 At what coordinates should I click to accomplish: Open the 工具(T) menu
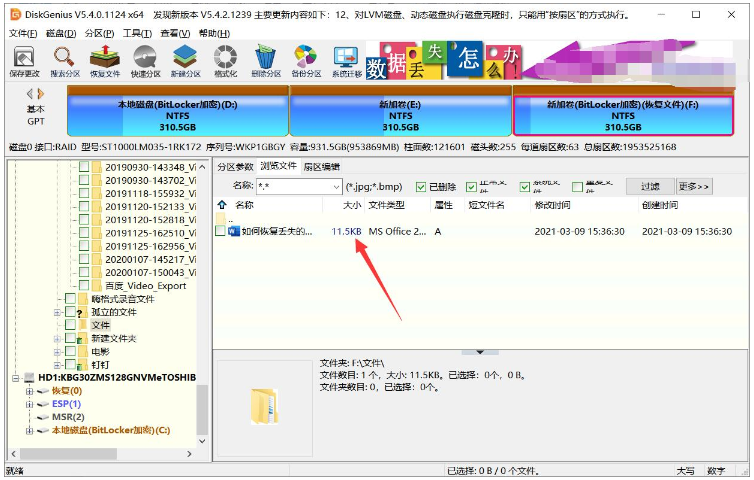(138, 33)
